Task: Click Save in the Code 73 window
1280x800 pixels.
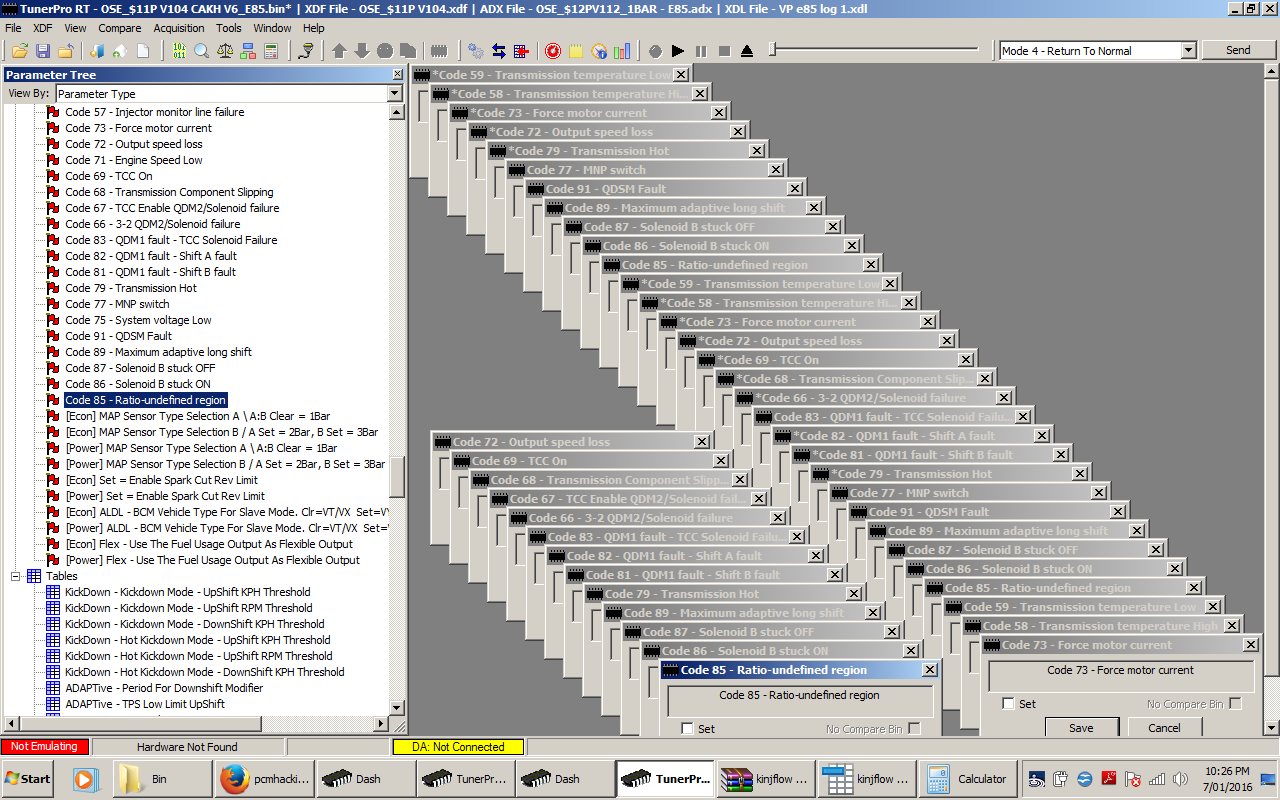Action: [1081, 727]
